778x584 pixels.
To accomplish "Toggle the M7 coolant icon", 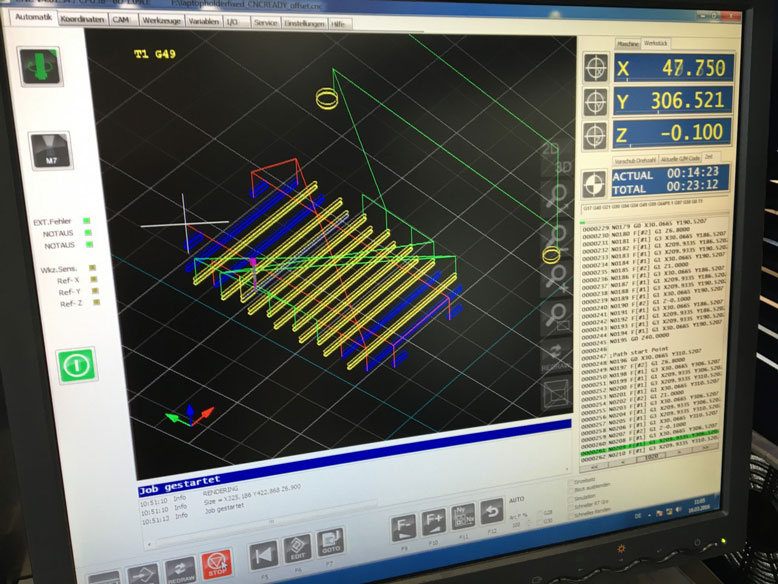I will [x=51, y=151].
